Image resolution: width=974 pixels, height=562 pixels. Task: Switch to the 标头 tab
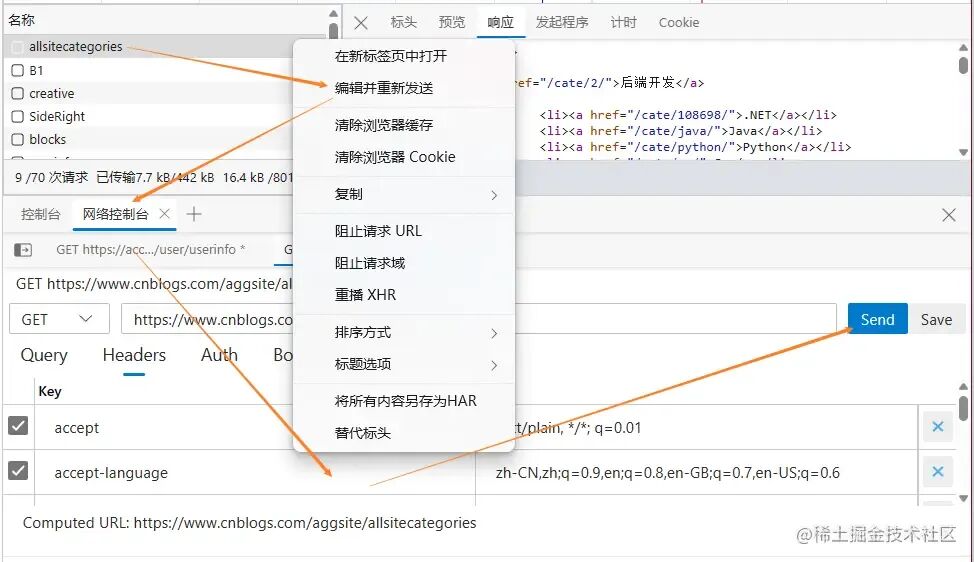[x=403, y=22]
